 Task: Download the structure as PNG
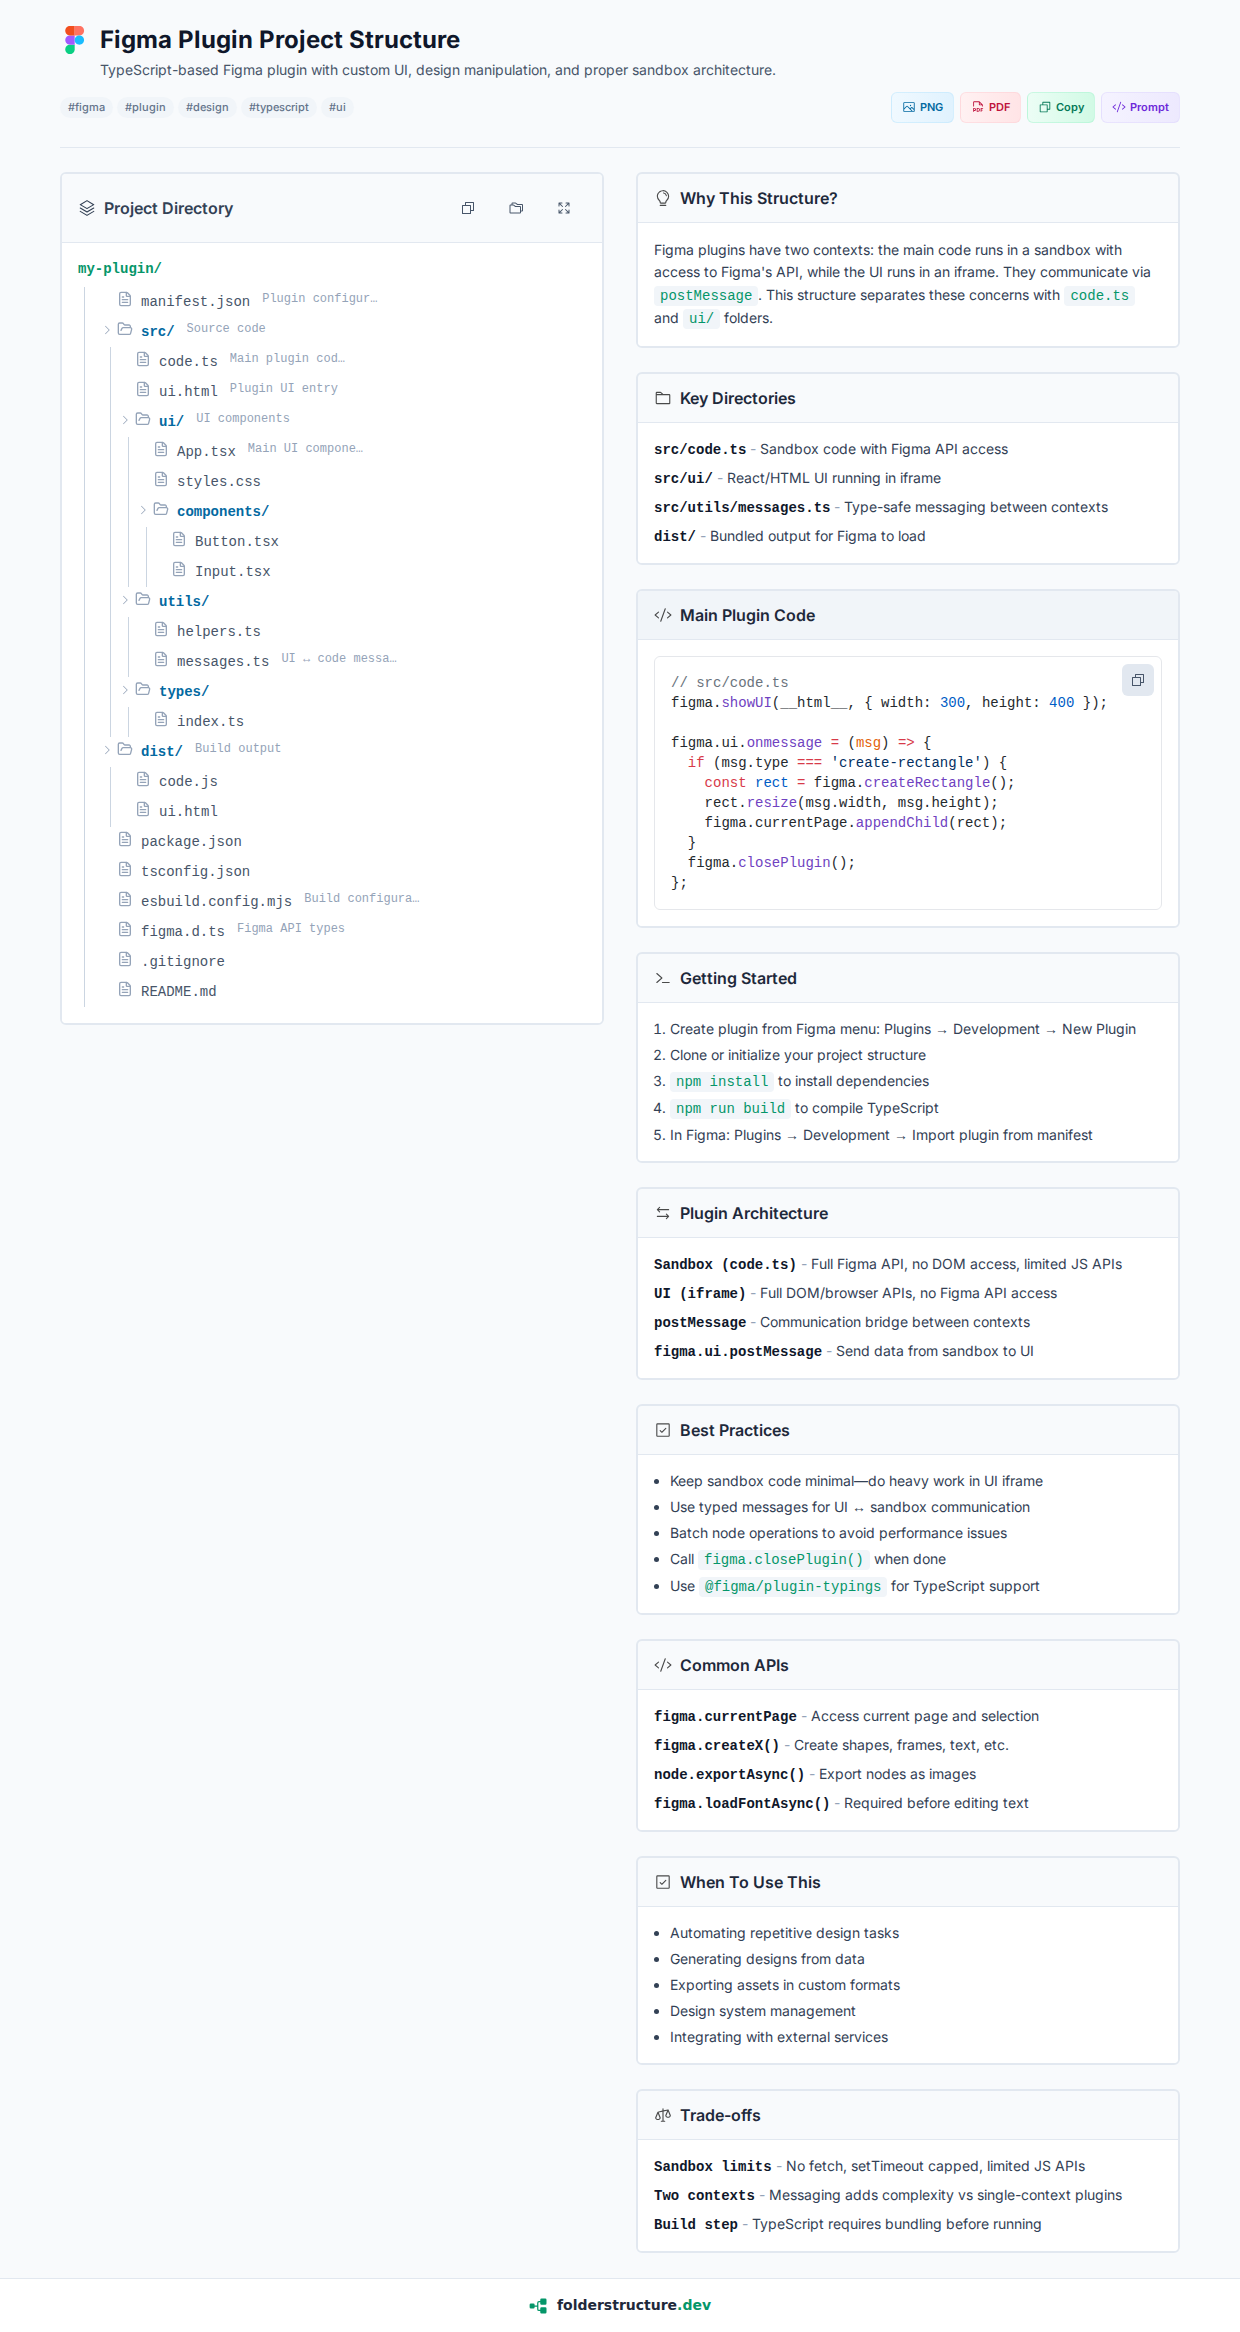click(x=922, y=107)
